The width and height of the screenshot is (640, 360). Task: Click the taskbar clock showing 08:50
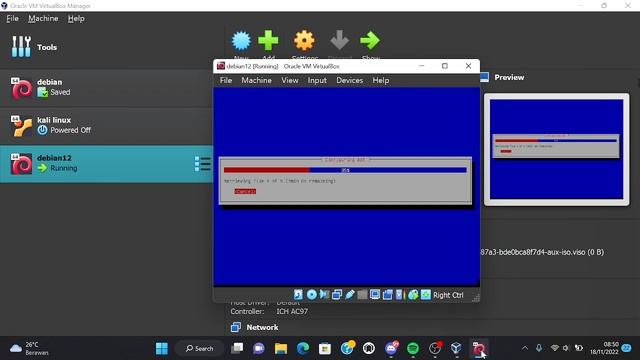[604, 348]
